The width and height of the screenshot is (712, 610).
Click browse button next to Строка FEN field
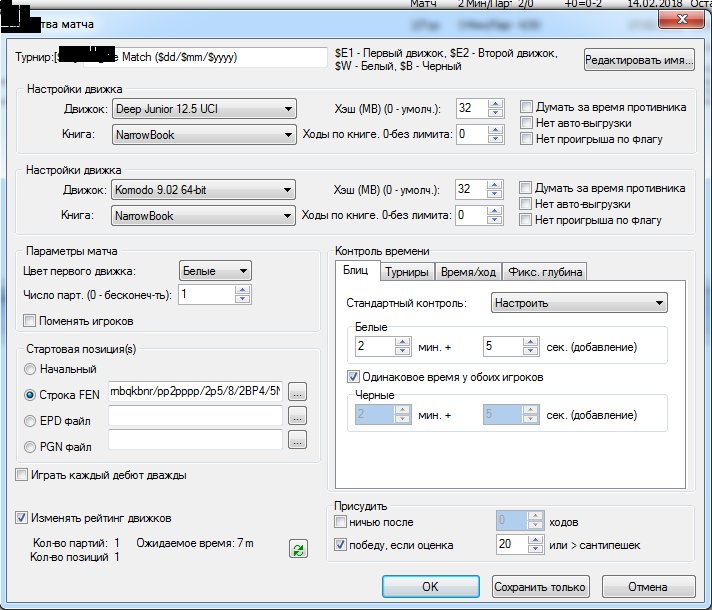click(297, 390)
